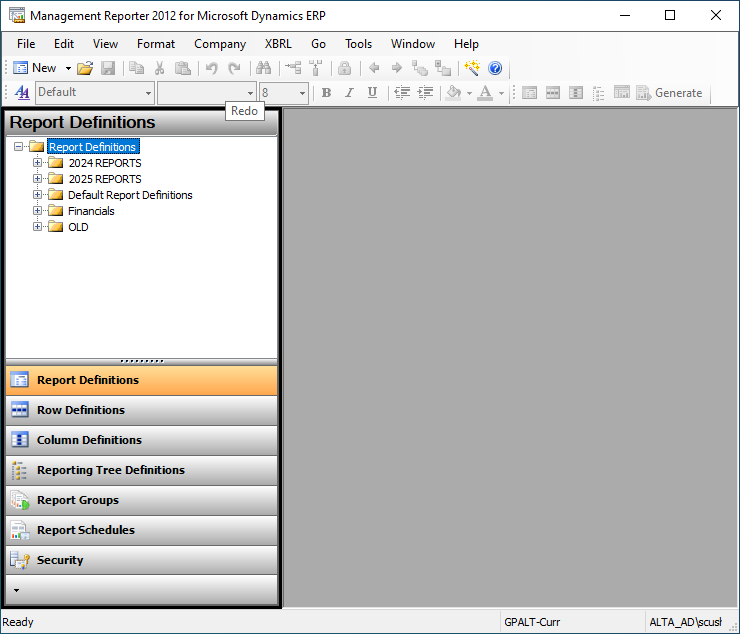Select the Reporting Tree Definitions navigation button
The height and width of the screenshot is (634, 740).
pos(142,470)
